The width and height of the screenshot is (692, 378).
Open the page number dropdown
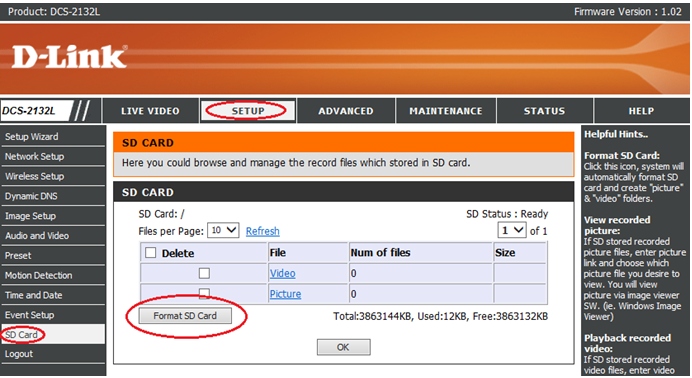coord(512,230)
